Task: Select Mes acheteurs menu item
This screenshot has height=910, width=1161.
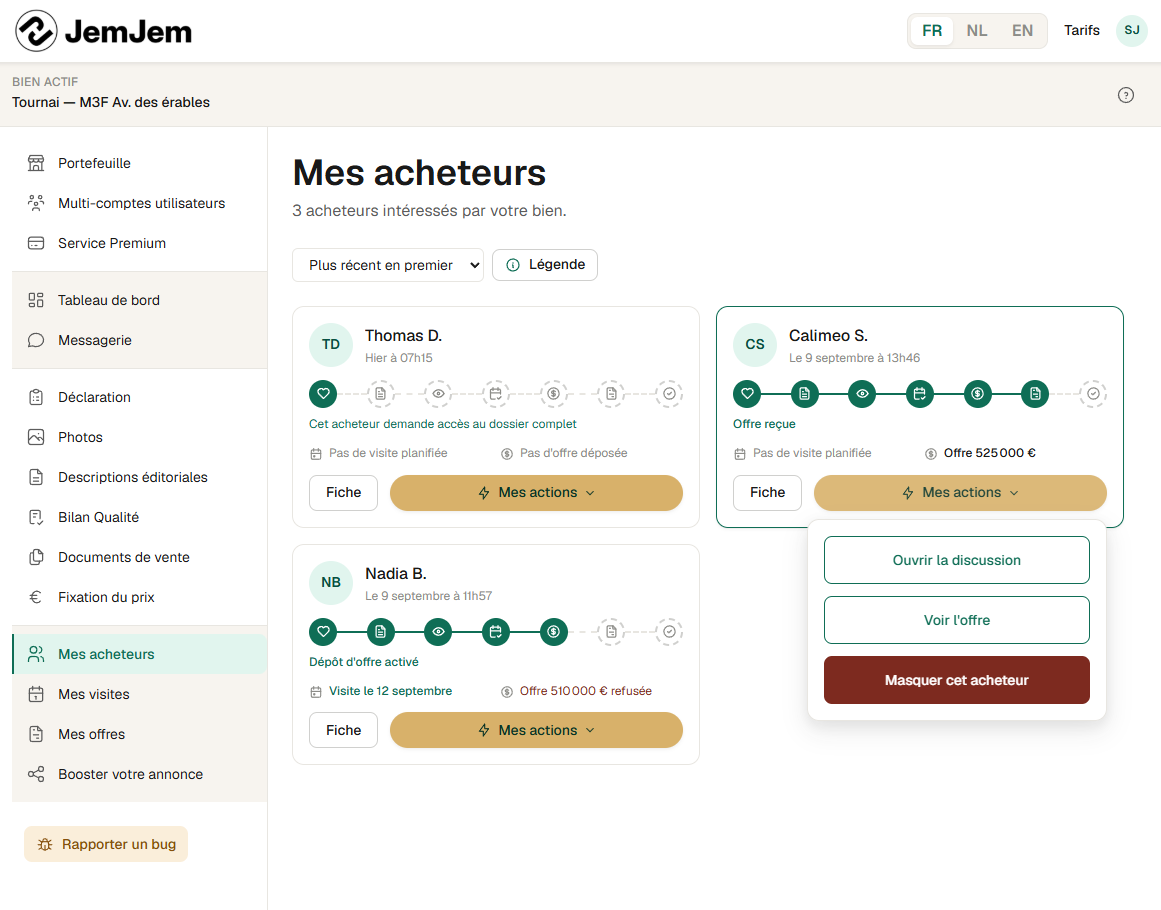Action: 139,654
